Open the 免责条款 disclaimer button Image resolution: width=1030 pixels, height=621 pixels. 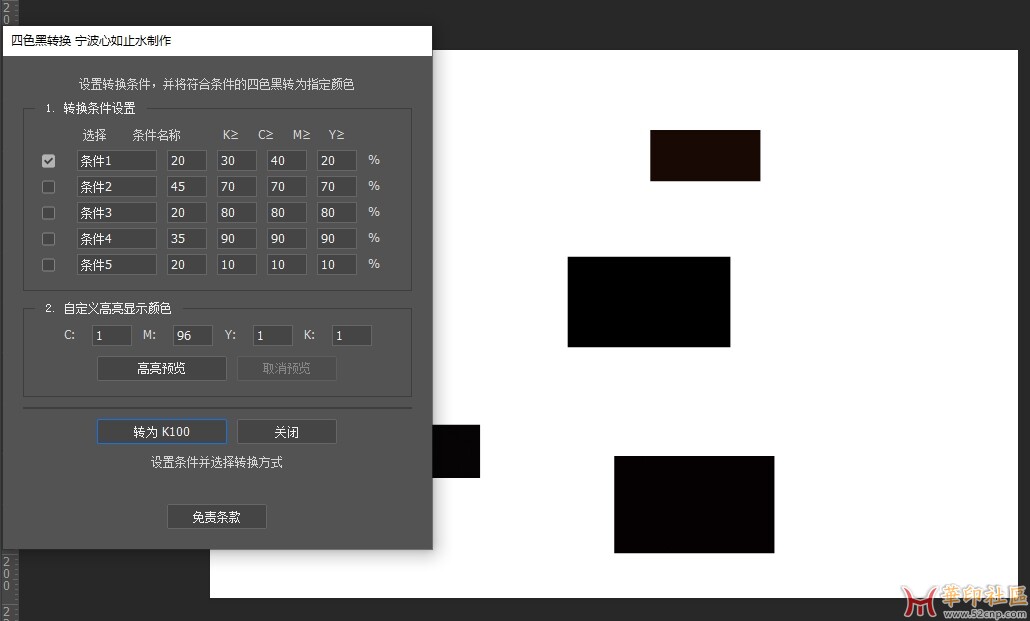coord(217,517)
